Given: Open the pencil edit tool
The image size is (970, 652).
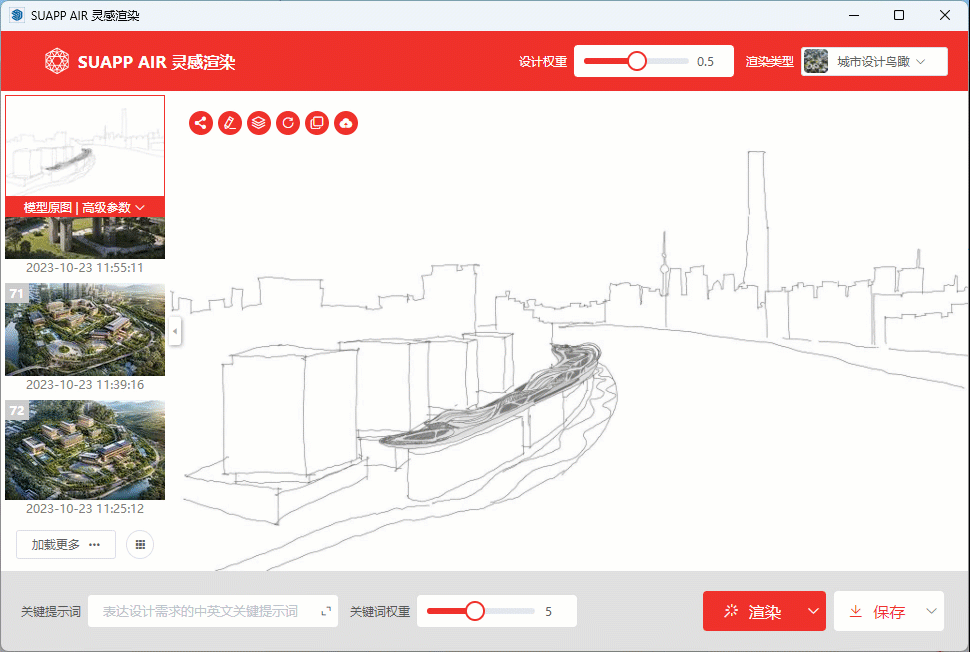Looking at the screenshot, I should tap(230, 123).
